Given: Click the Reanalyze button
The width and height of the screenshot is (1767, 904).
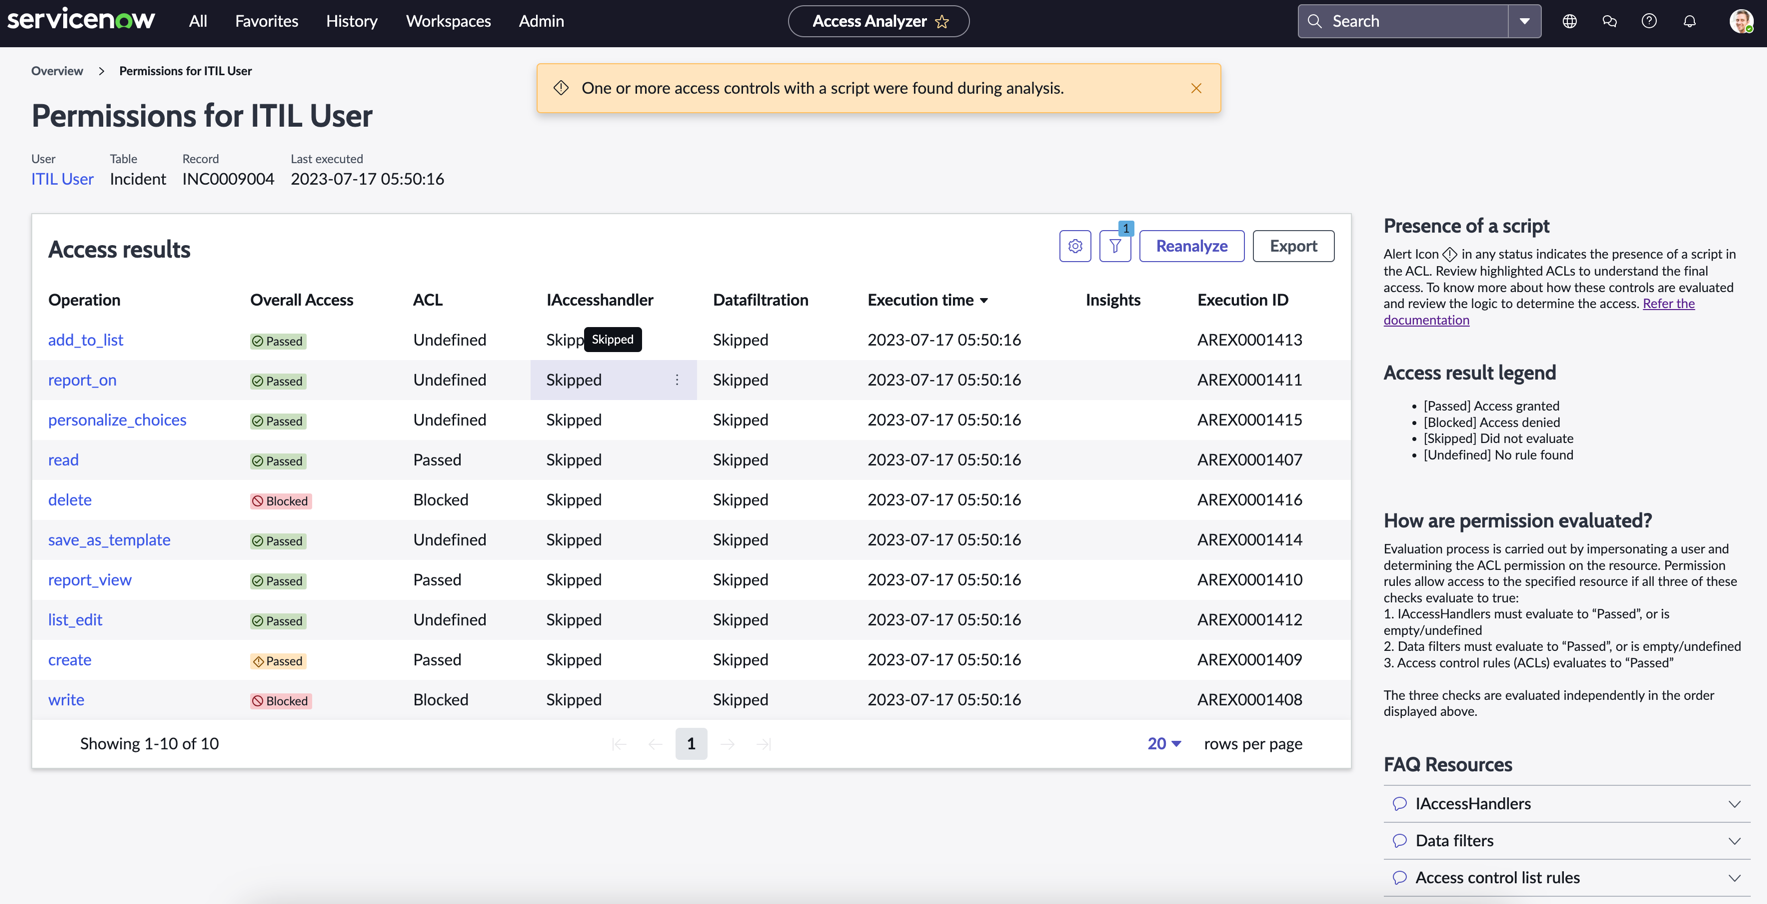Looking at the screenshot, I should click(1192, 246).
